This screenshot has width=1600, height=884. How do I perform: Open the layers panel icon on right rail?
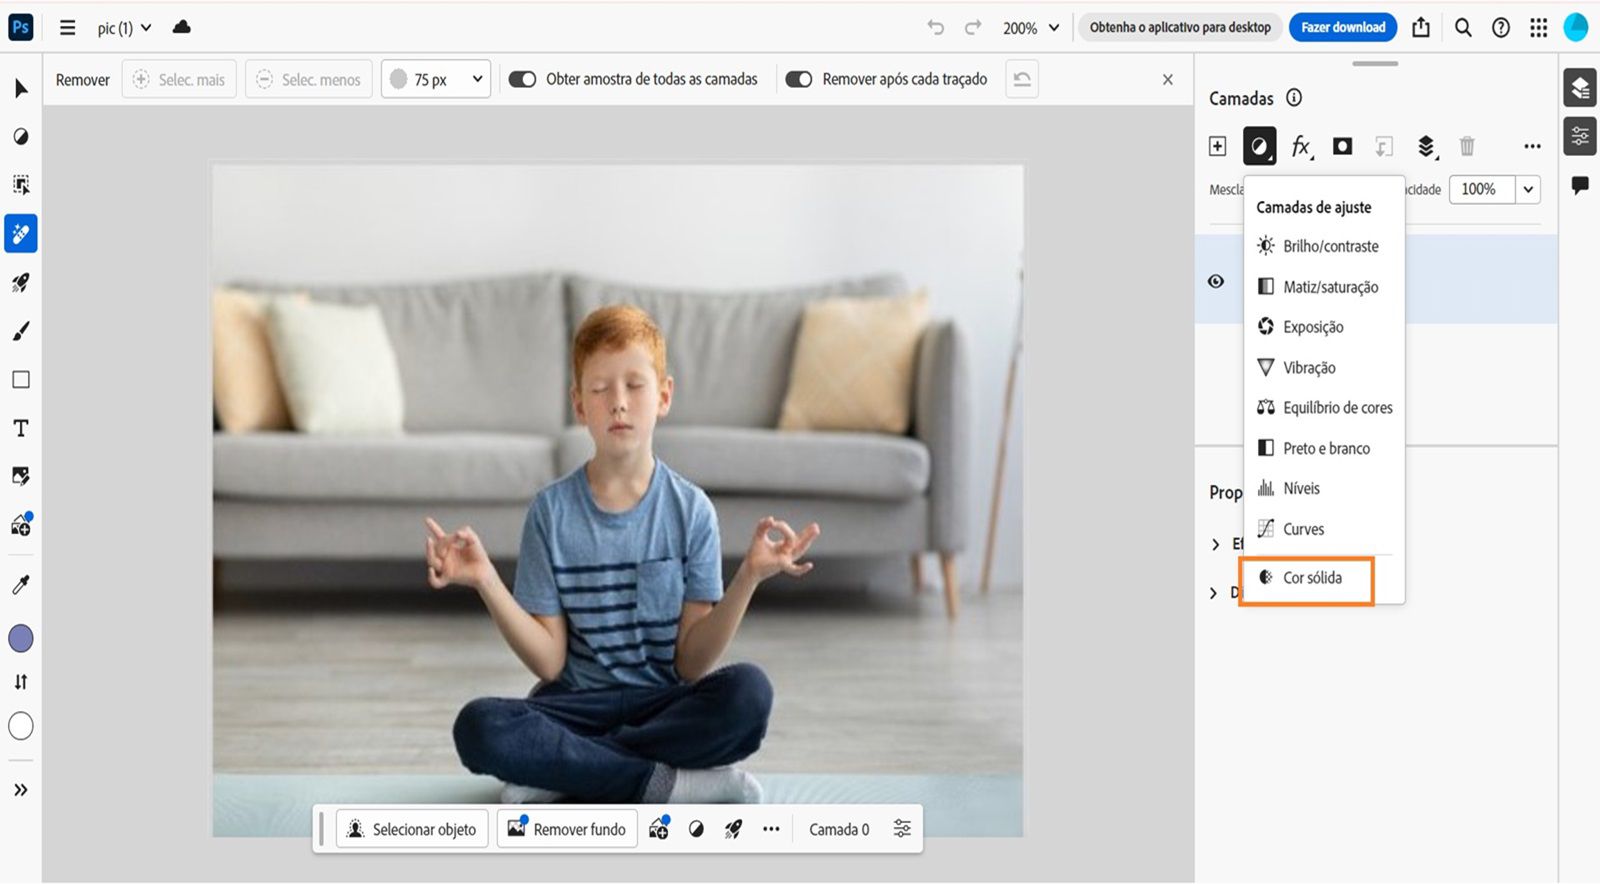[1580, 88]
